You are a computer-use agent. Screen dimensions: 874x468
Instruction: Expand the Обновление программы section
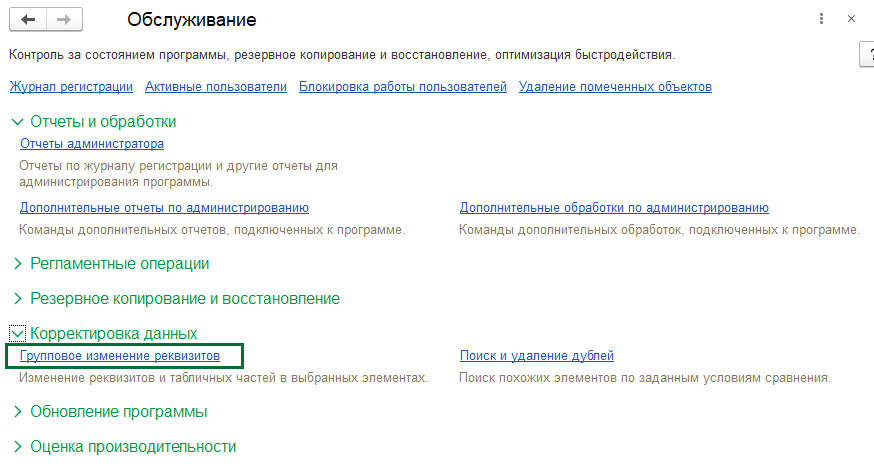point(110,412)
